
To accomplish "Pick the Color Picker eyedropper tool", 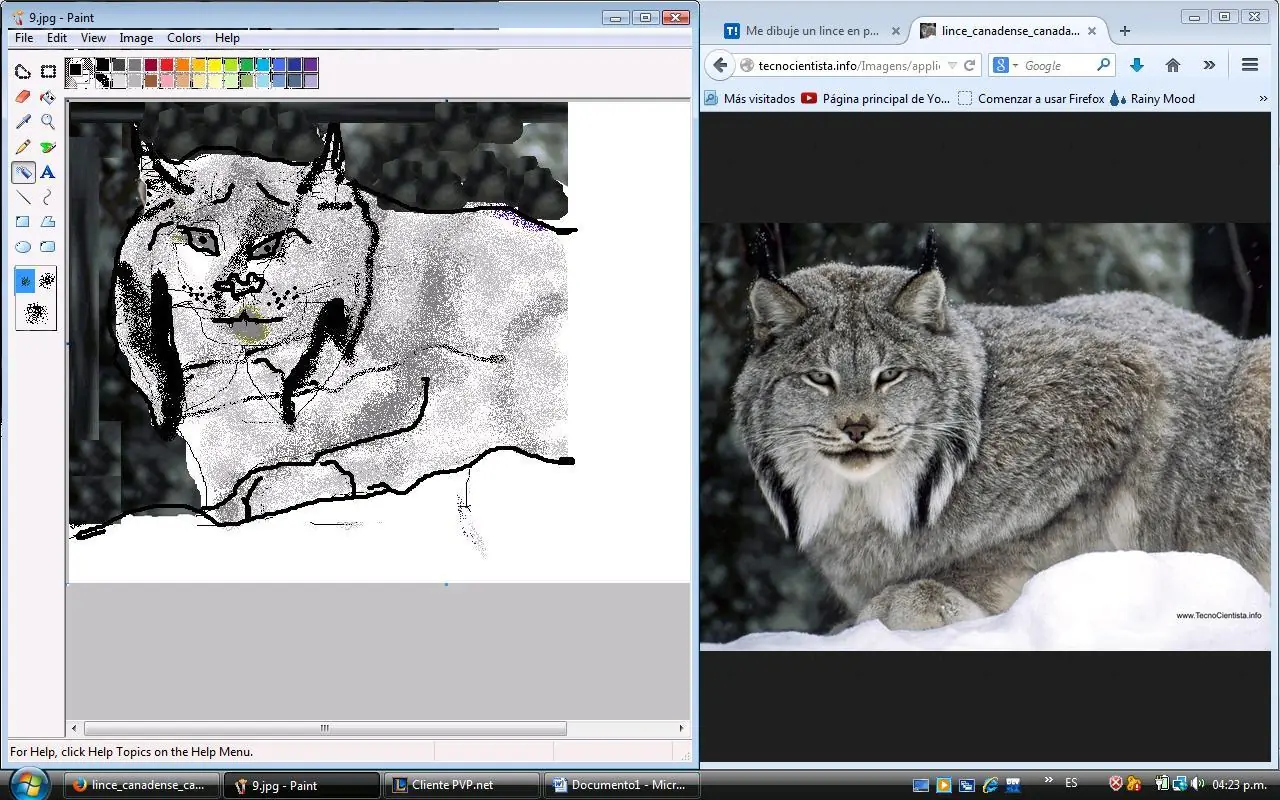I will (x=23, y=122).
